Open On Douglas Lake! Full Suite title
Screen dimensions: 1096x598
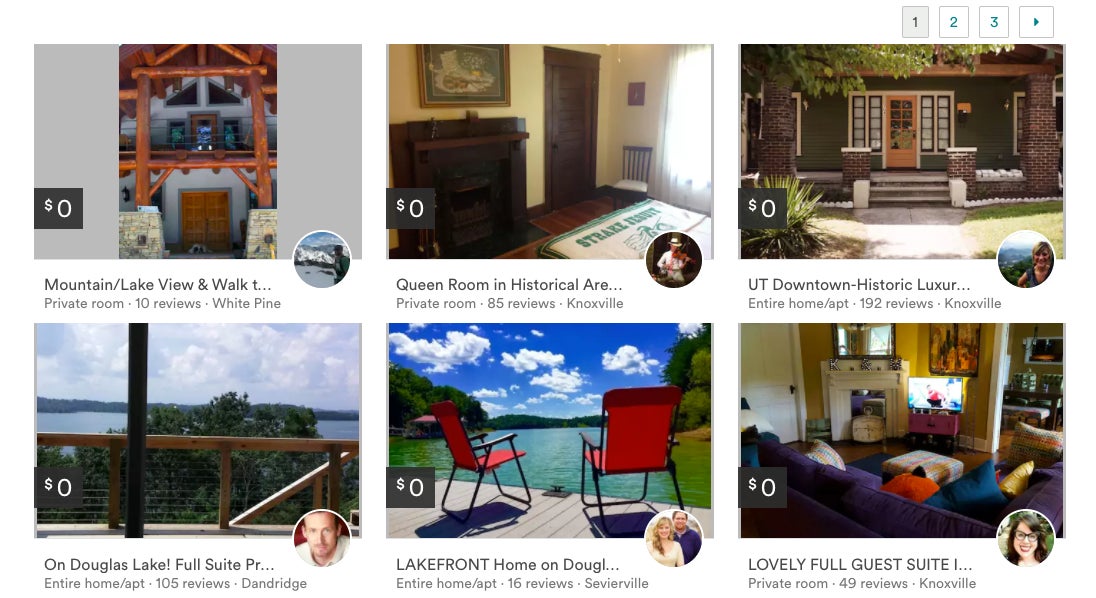point(159,564)
